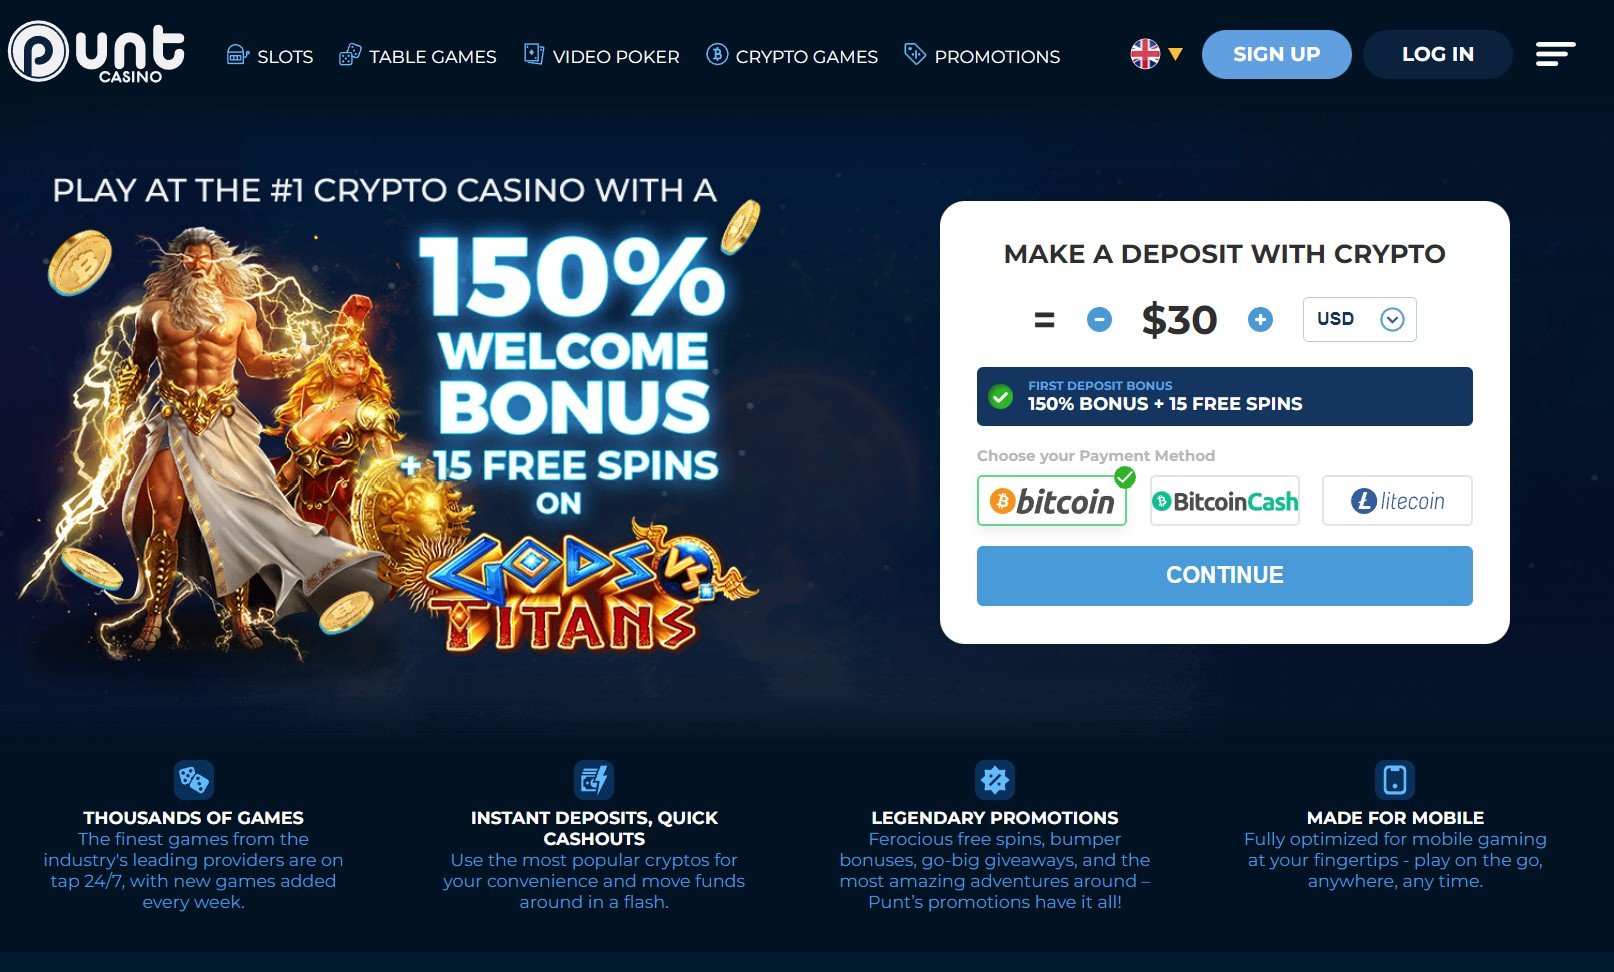Decrease deposit amount with minus button

1099,320
